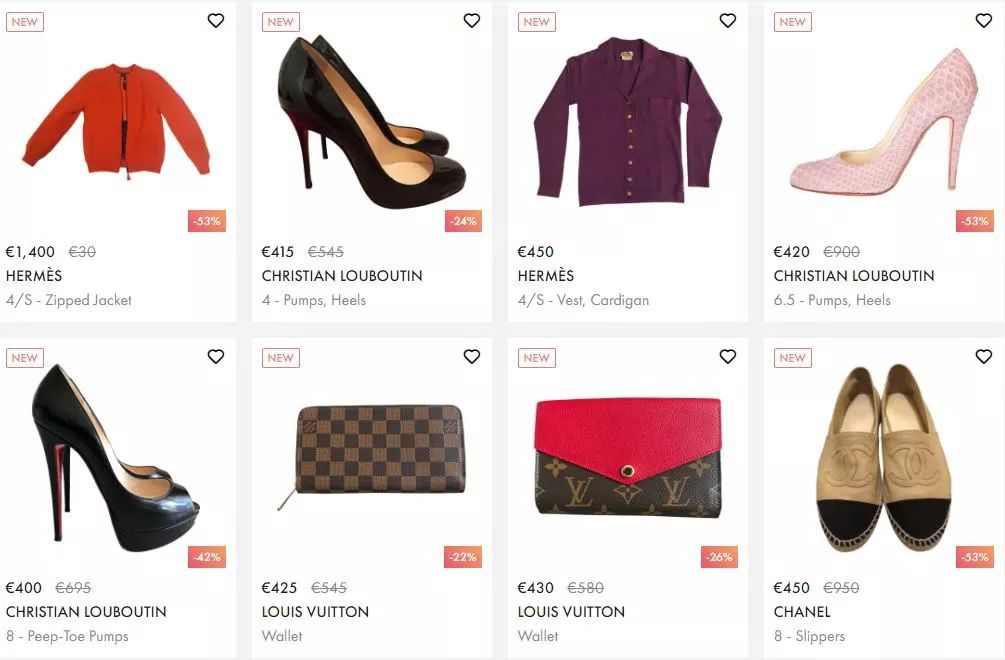Viewport: 1005px width, 660px height.
Task: Open the orange Hermès jacket photo
Action: click(117, 120)
